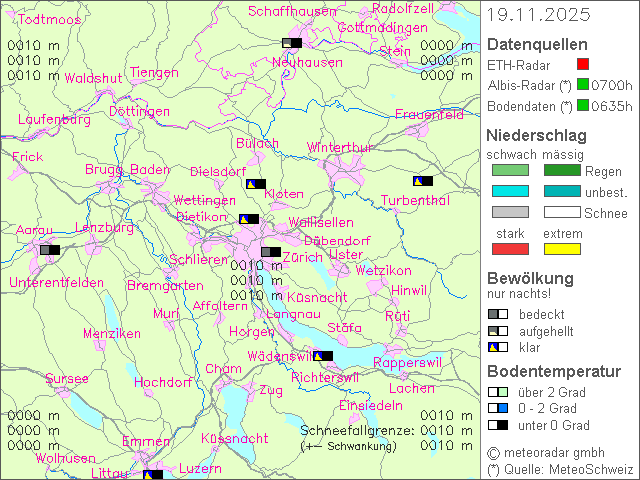The image size is (640, 480).
Task: Click the station icon near Wädenswil
Action: [x=323, y=355]
